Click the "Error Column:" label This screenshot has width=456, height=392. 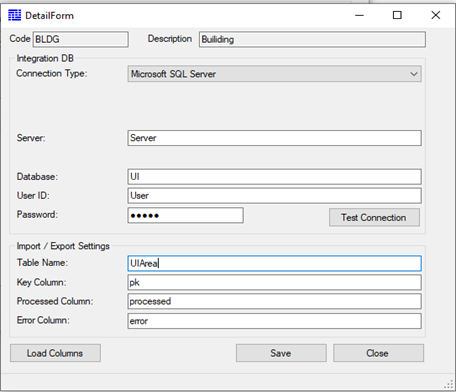click(x=43, y=320)
